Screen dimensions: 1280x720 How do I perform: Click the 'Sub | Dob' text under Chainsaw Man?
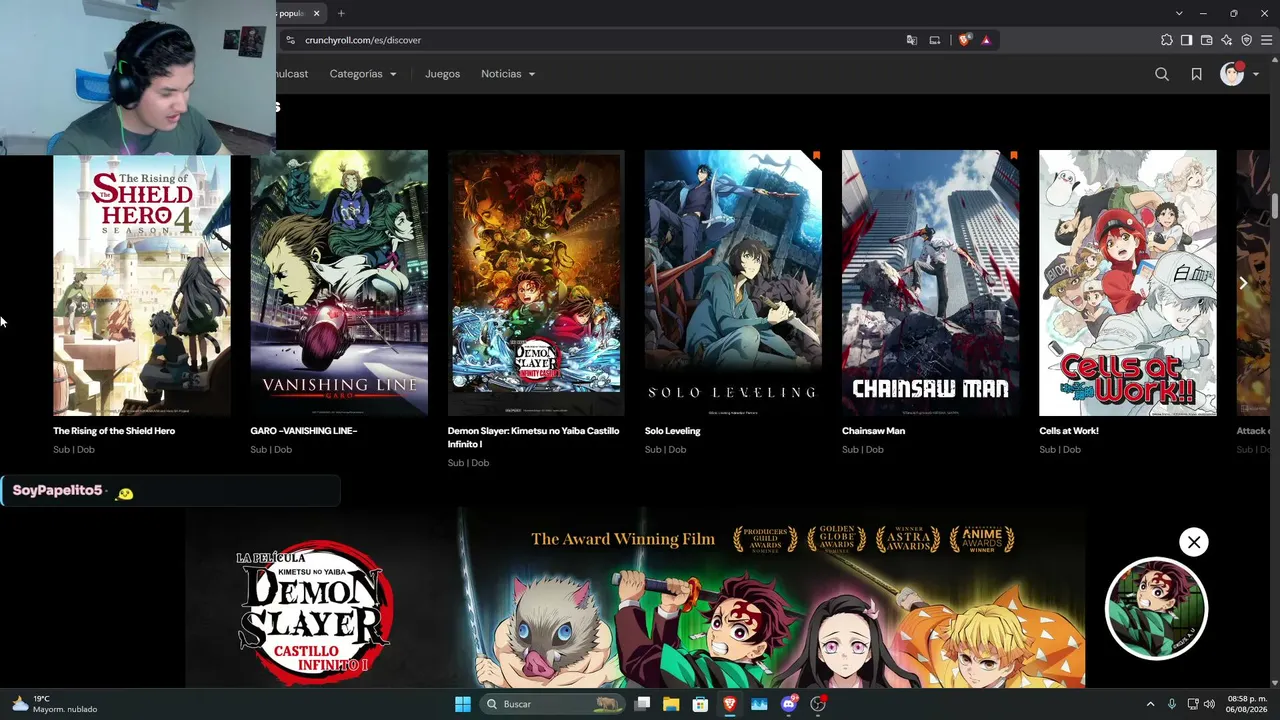pyautogui.click(x=863, y=450)
